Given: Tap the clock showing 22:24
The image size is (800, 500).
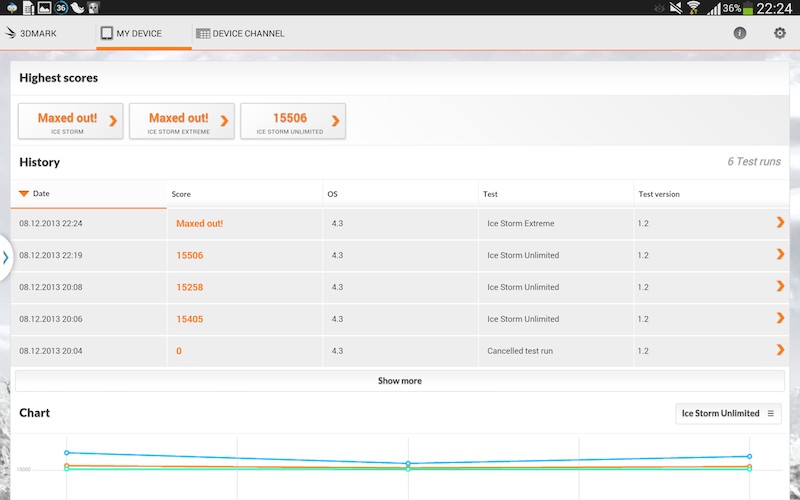Looking at the screenshot, I should pyautogui.click(x=774, y=8).
